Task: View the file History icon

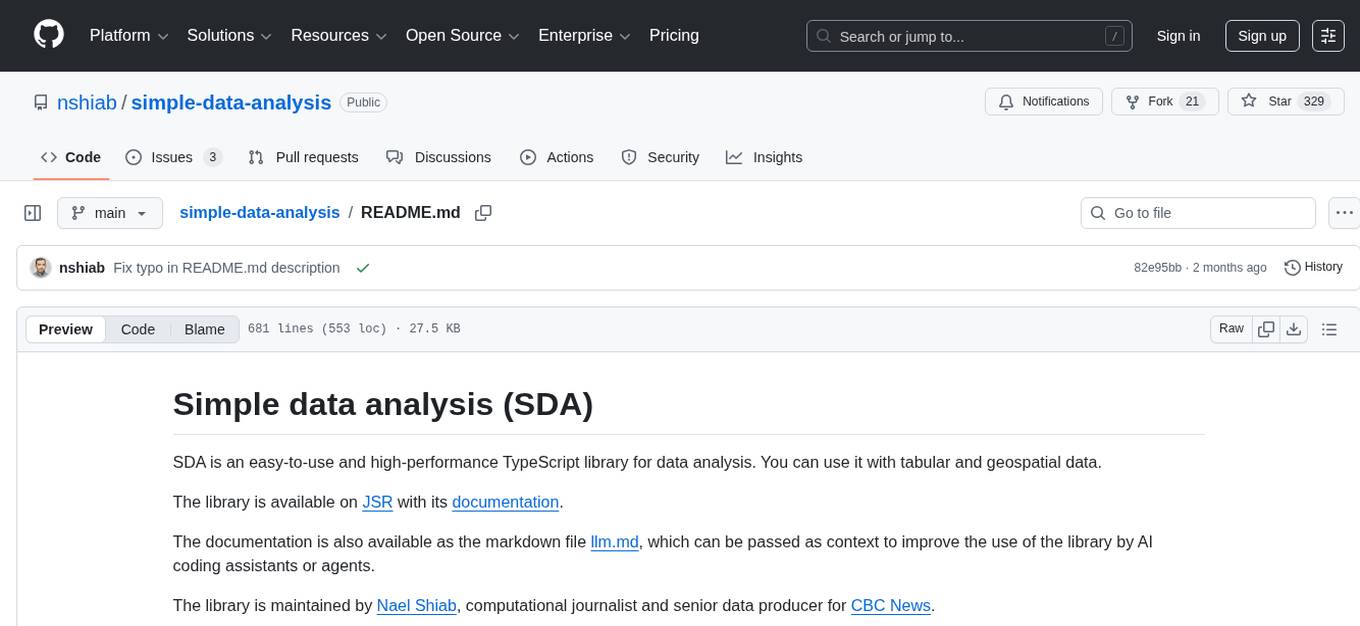Action: click(x=1291, y=267)
